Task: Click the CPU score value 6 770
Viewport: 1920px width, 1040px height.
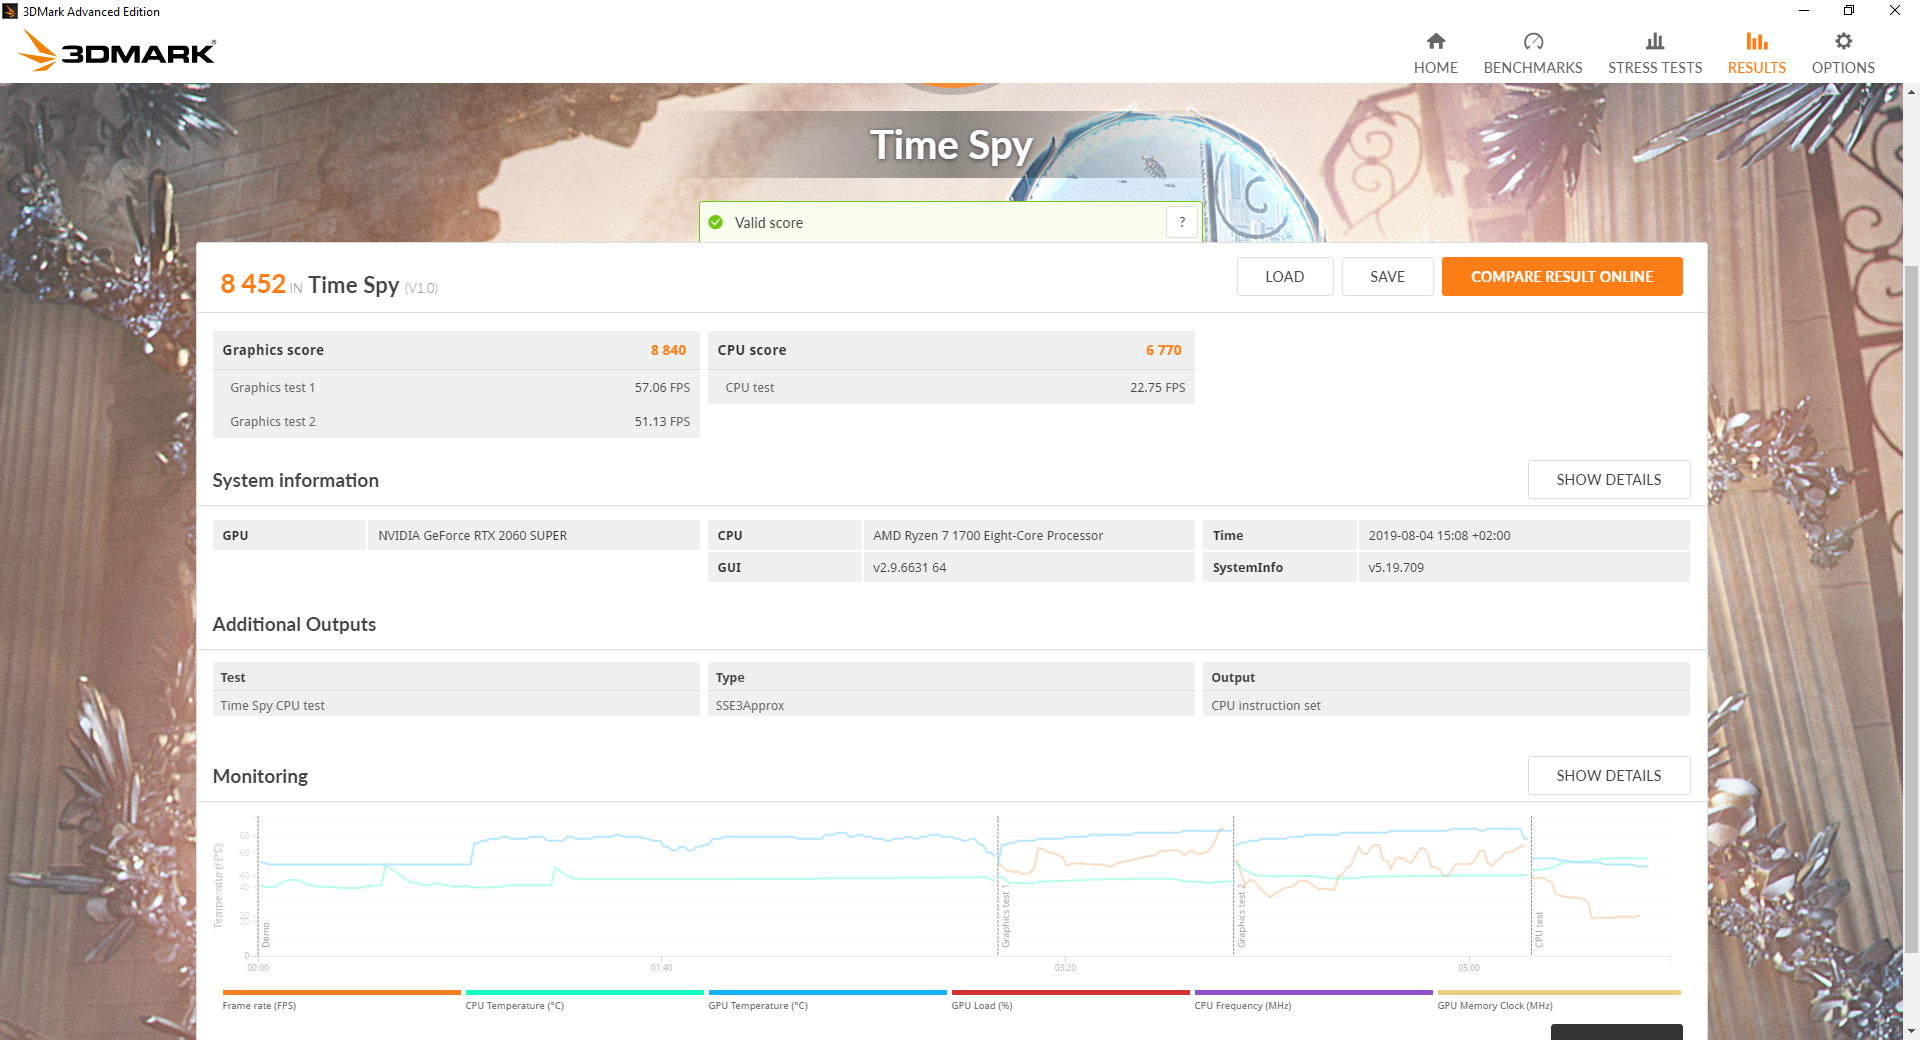Action: (1163, 350)
